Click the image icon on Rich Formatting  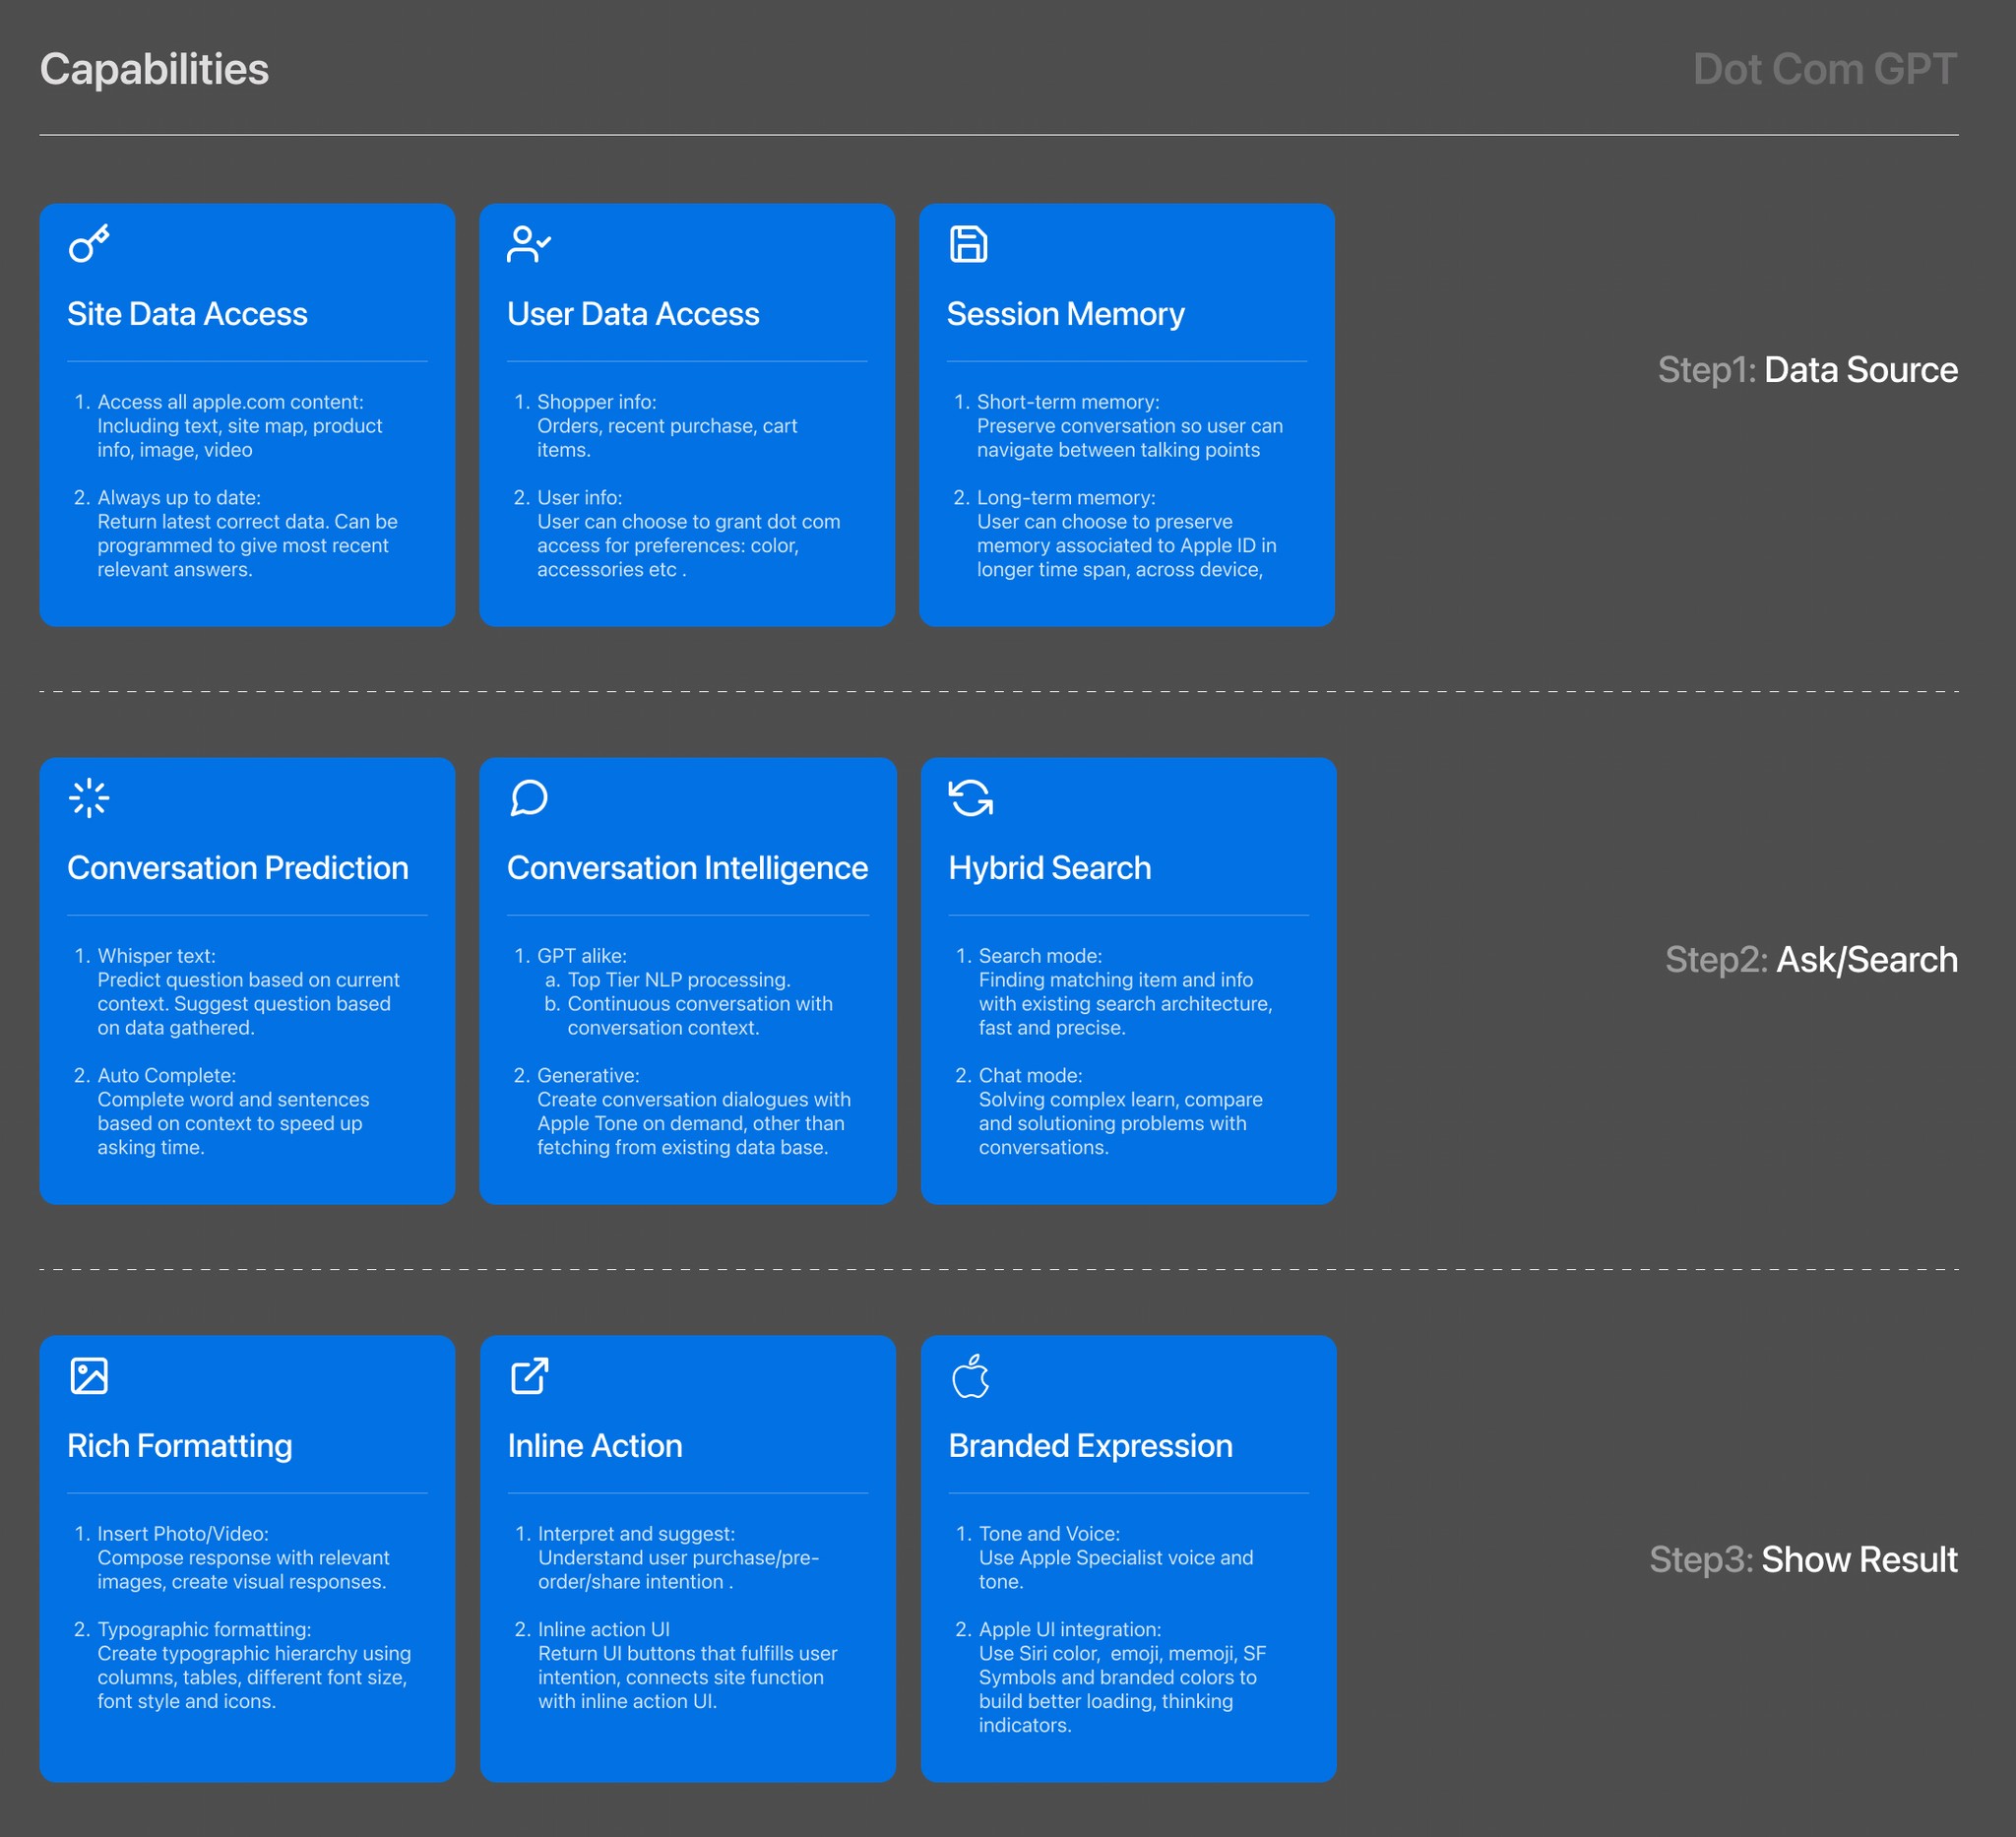pyautogui.click(x=89, y=1375)
